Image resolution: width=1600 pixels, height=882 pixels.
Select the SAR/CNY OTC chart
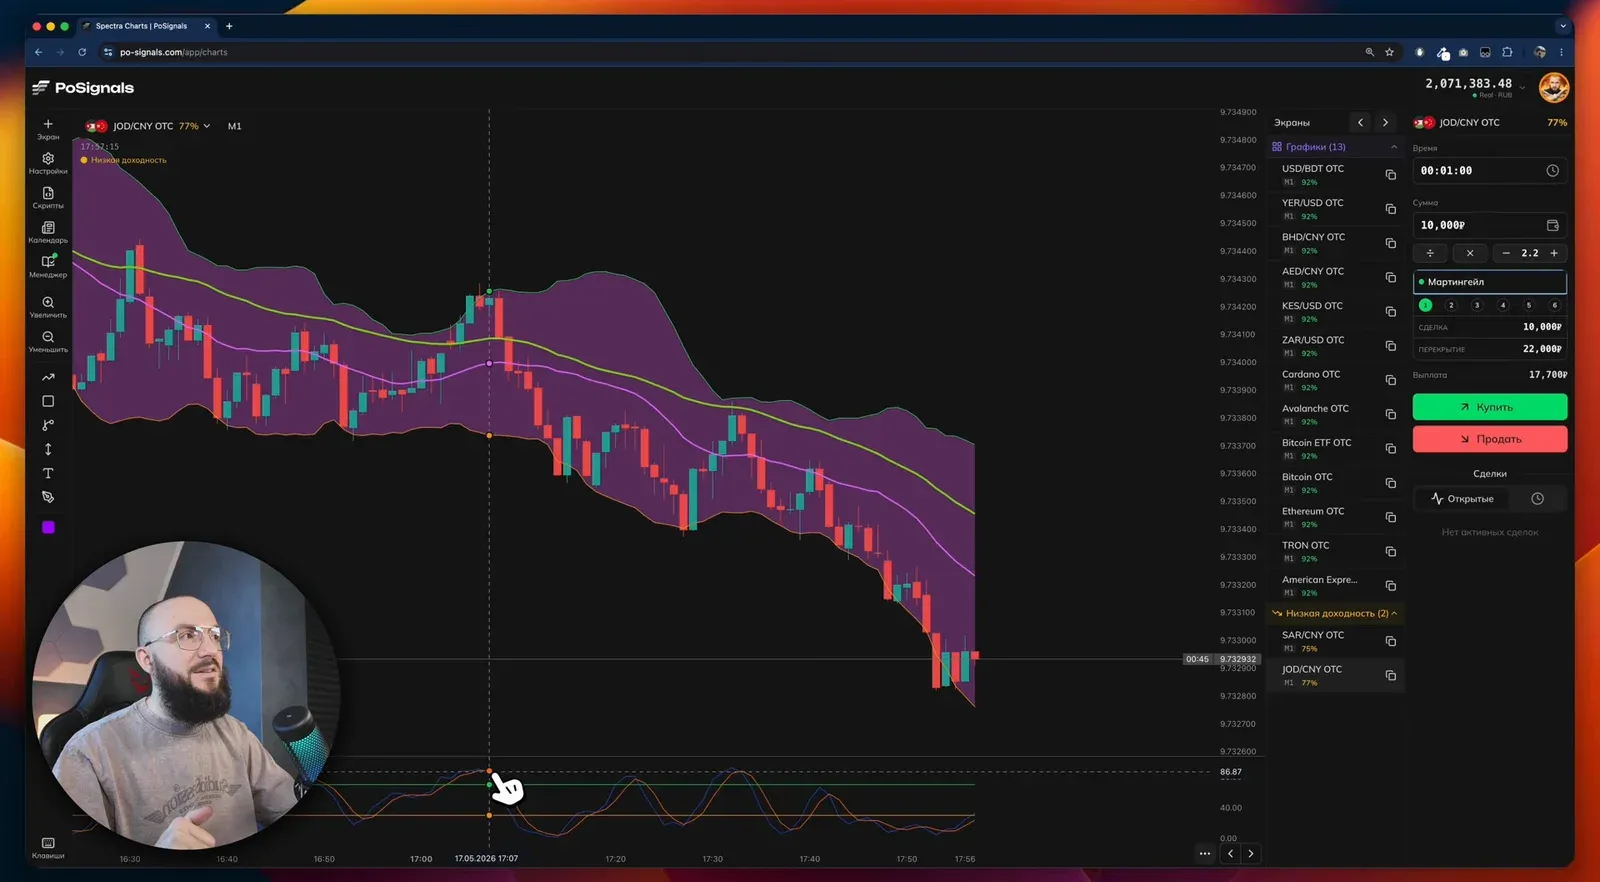click(x=1335, y=641)
